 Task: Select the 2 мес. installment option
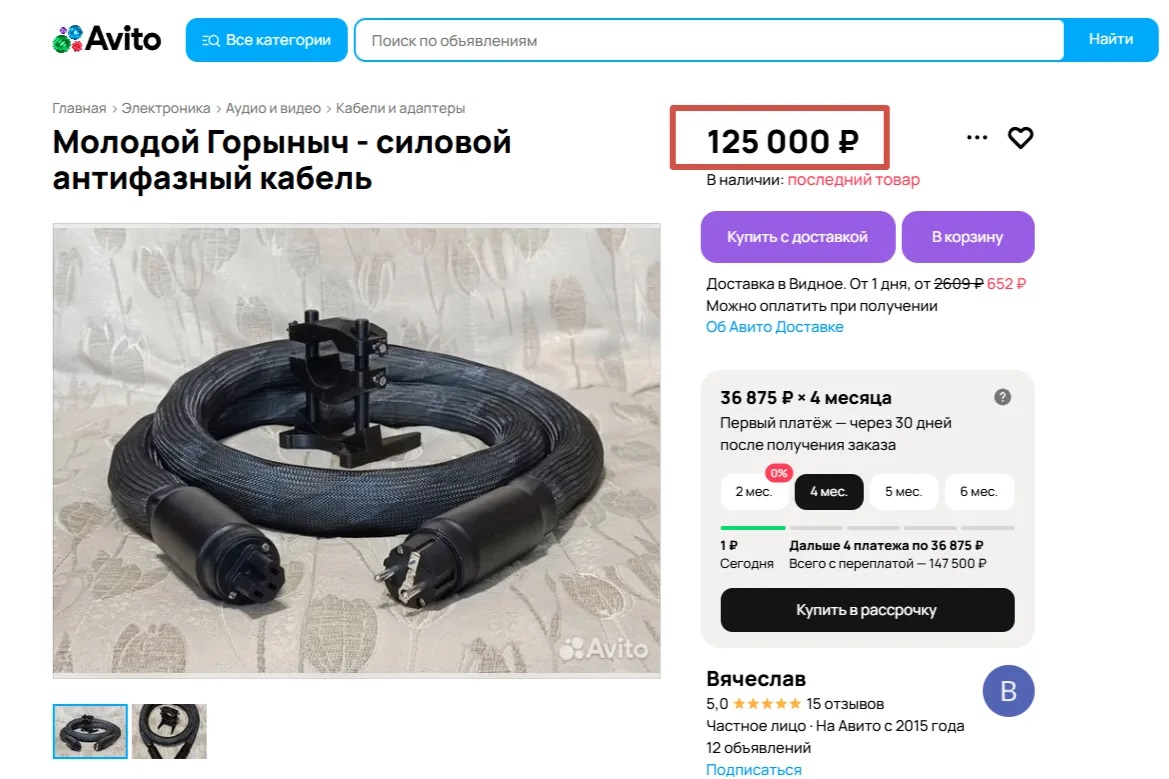coord(753,492)
